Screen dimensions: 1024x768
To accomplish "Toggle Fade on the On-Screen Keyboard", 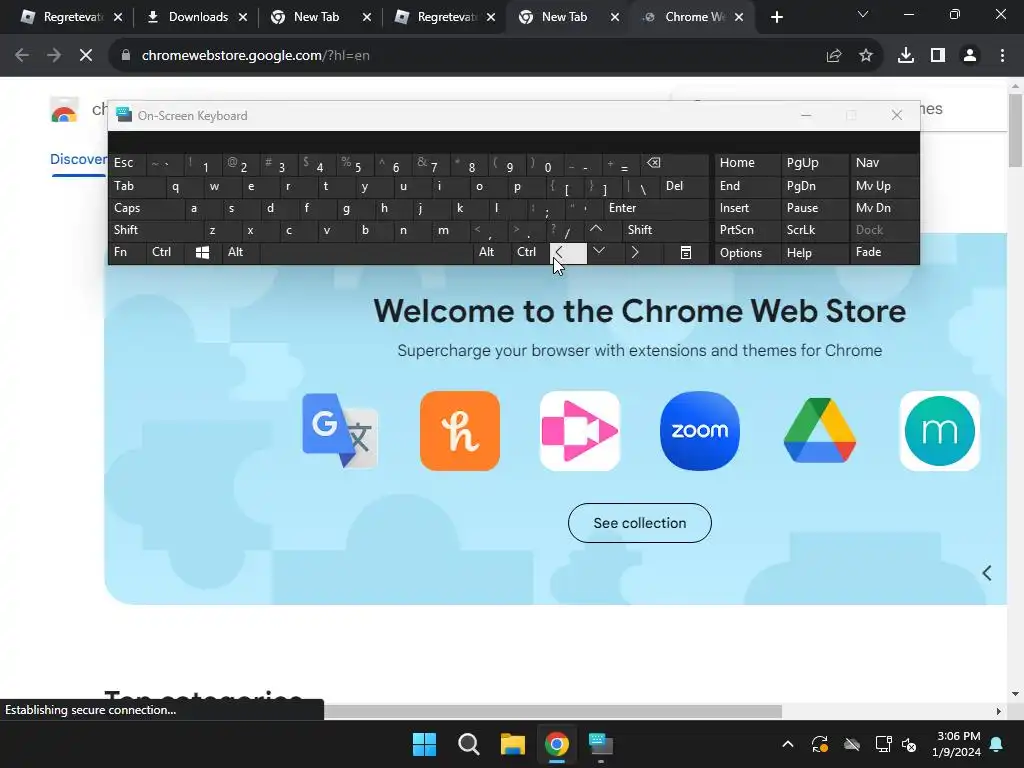I will pos(884,252).
